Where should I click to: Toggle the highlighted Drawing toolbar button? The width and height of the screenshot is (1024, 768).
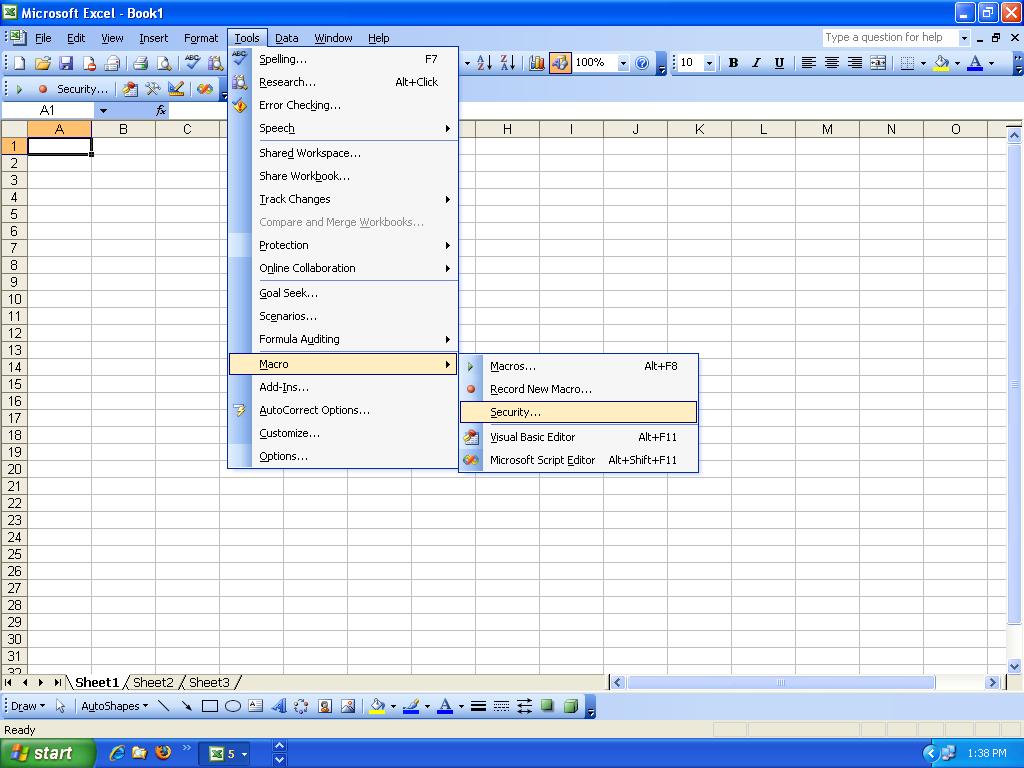click(560, 63)
